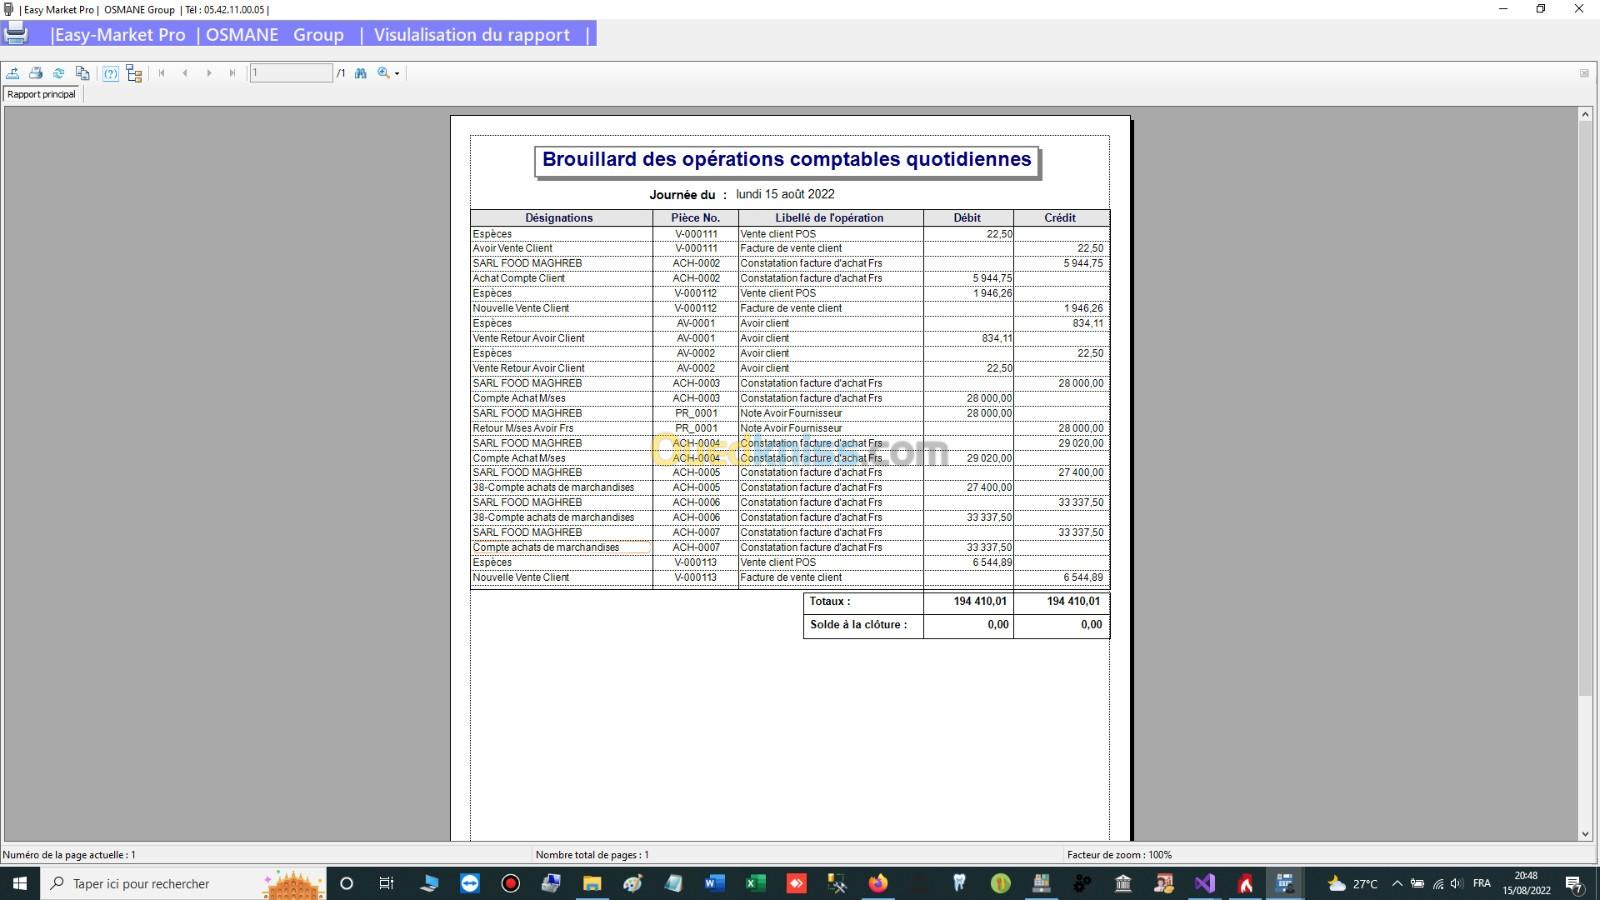
Task: Jump to the last report page
Action: point(232,73)
